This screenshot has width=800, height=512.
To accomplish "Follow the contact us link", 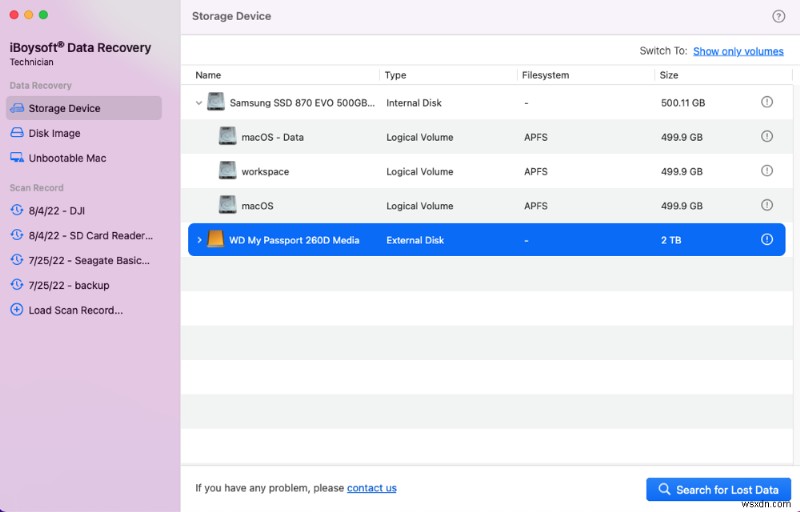I will [x=371, y=488].
